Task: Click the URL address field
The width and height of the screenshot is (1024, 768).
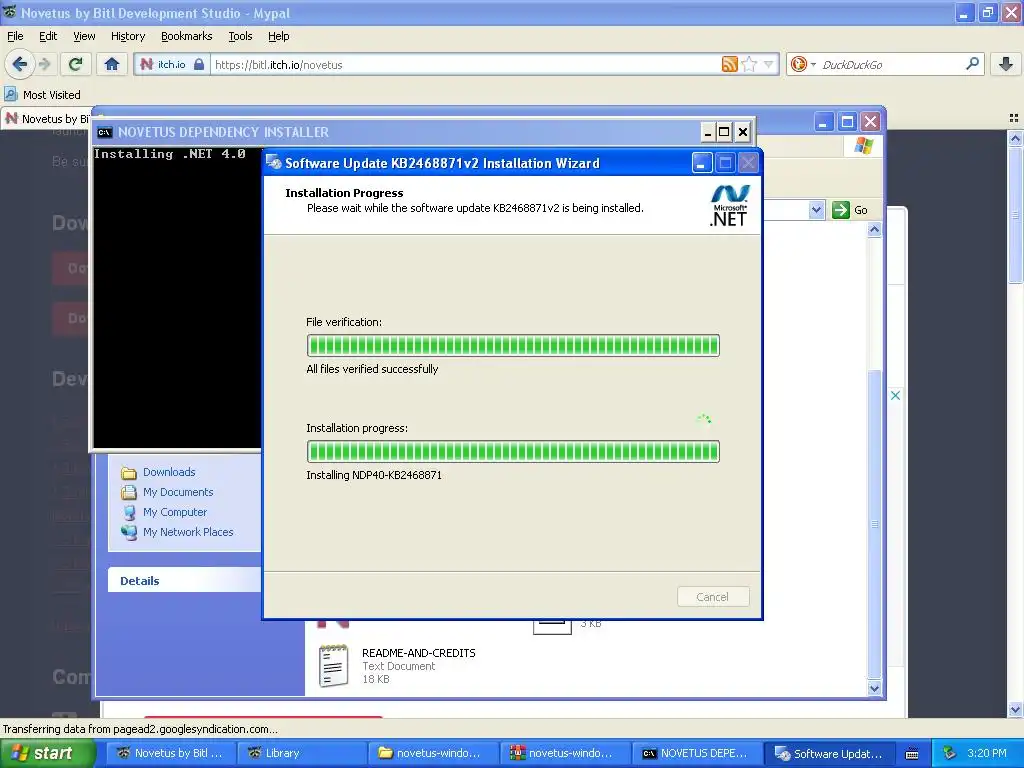Action: click(465, 65)
